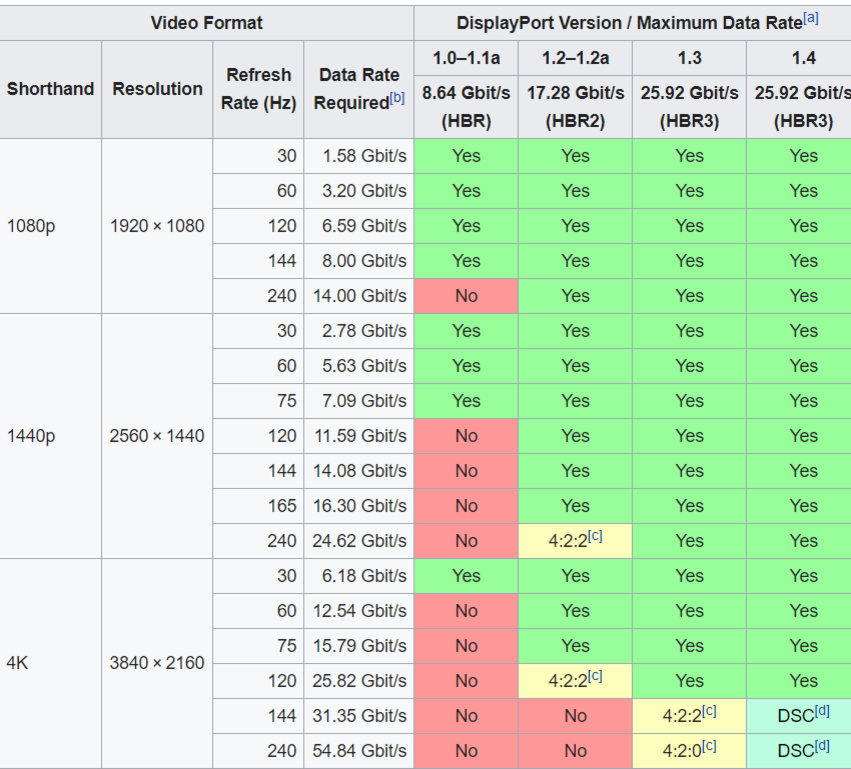Select the 1.58 Gbit/s data rate cell
The height and width of the screenshot is (769, 851).
click(x=359, y=156)
